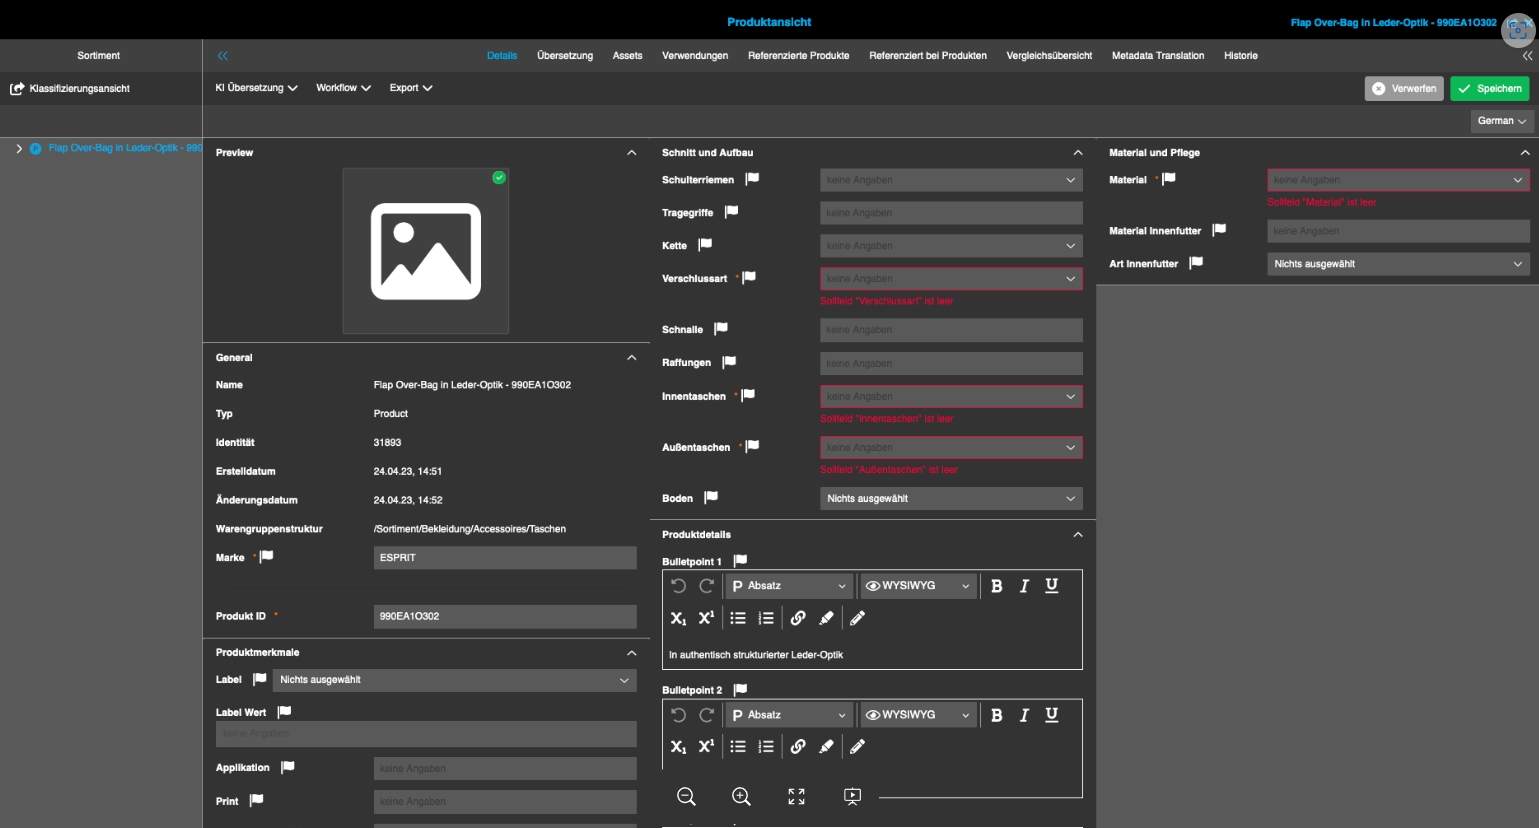Apply subscript in Bulletpoint 1 editor
The image size is (1539, 828).
click(x=678, y=618)
